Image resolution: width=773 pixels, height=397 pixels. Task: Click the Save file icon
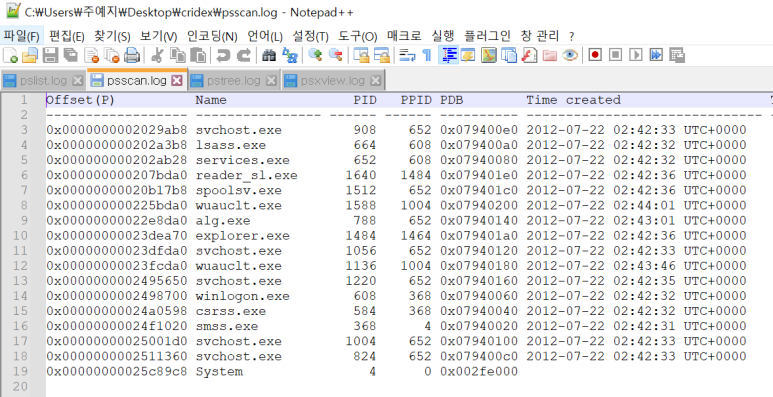(50, 55)
